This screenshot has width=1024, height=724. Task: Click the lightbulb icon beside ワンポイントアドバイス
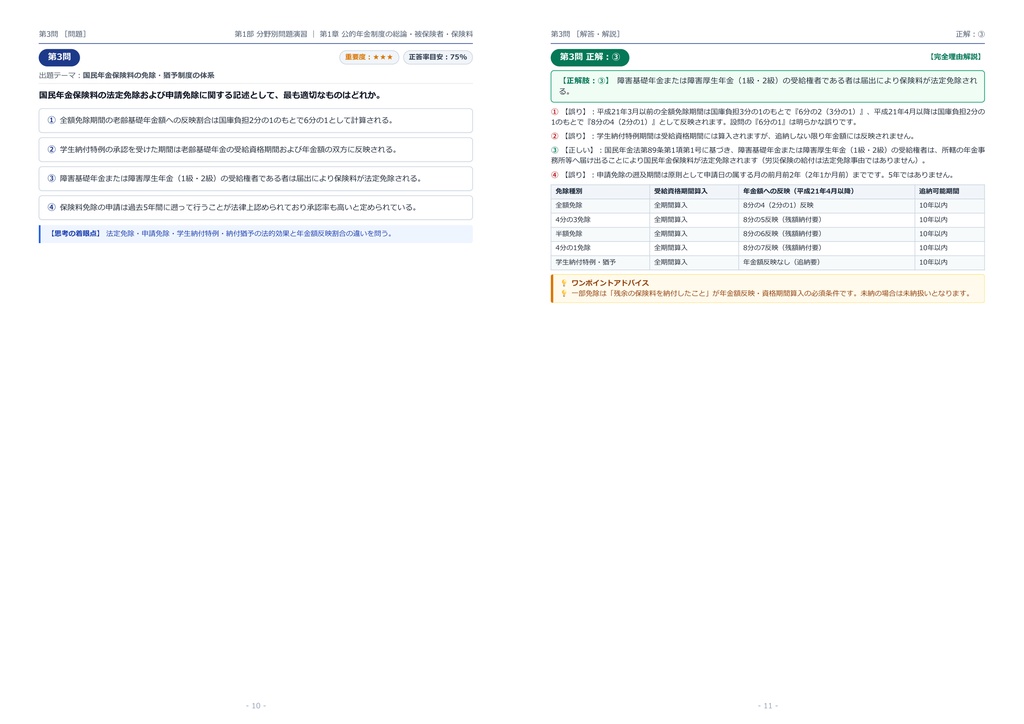pyautogui.click(x=564, y=283)
